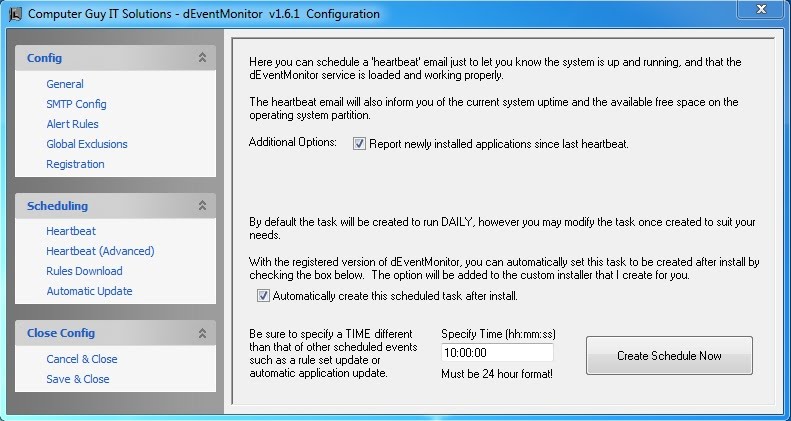
Task: Open Rules Download scheduling
Action: click(x=84, y=271)
